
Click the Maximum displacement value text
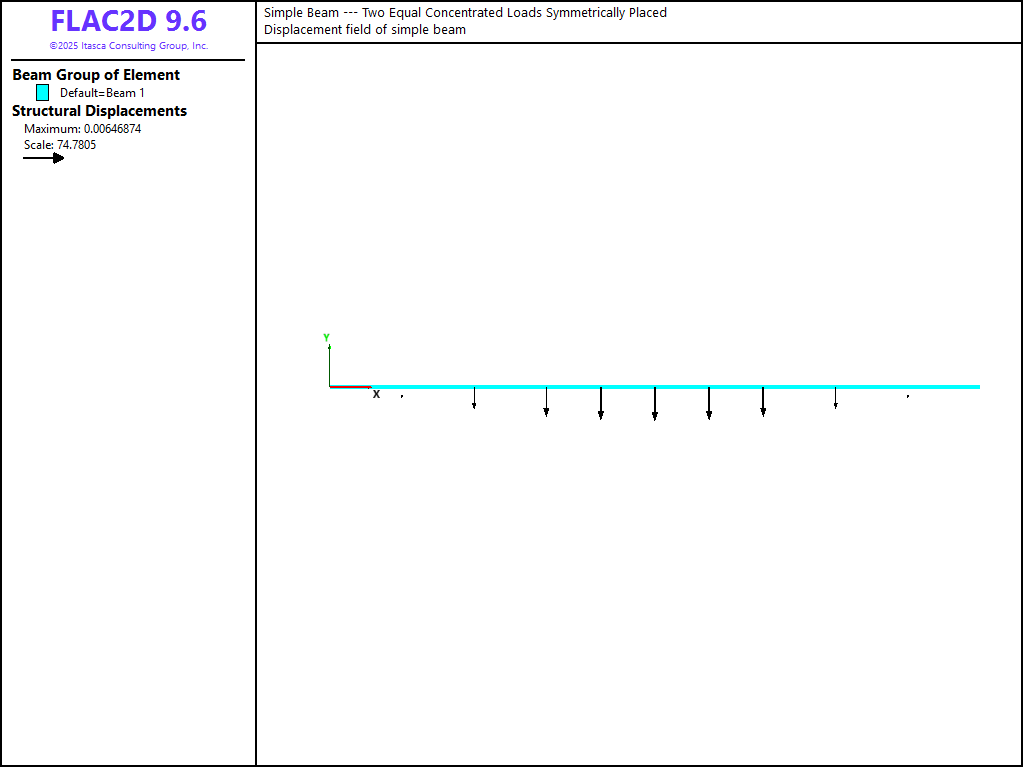pos(82,129)
